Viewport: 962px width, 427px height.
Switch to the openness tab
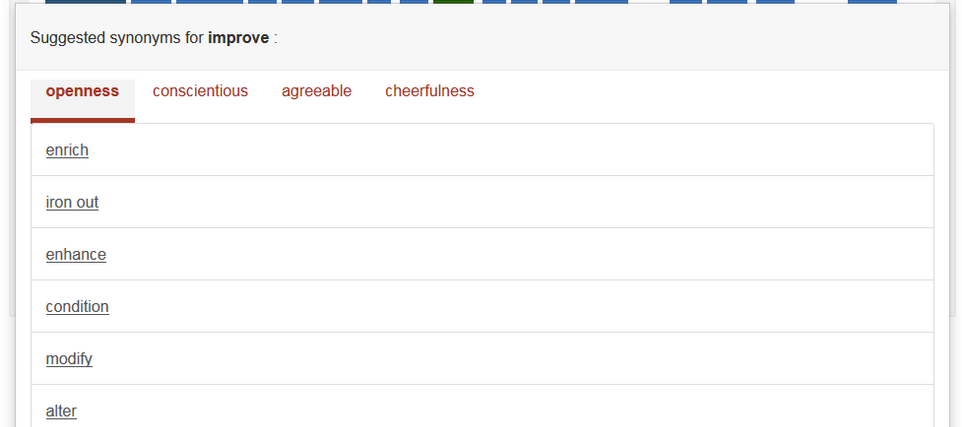[82, 91]
